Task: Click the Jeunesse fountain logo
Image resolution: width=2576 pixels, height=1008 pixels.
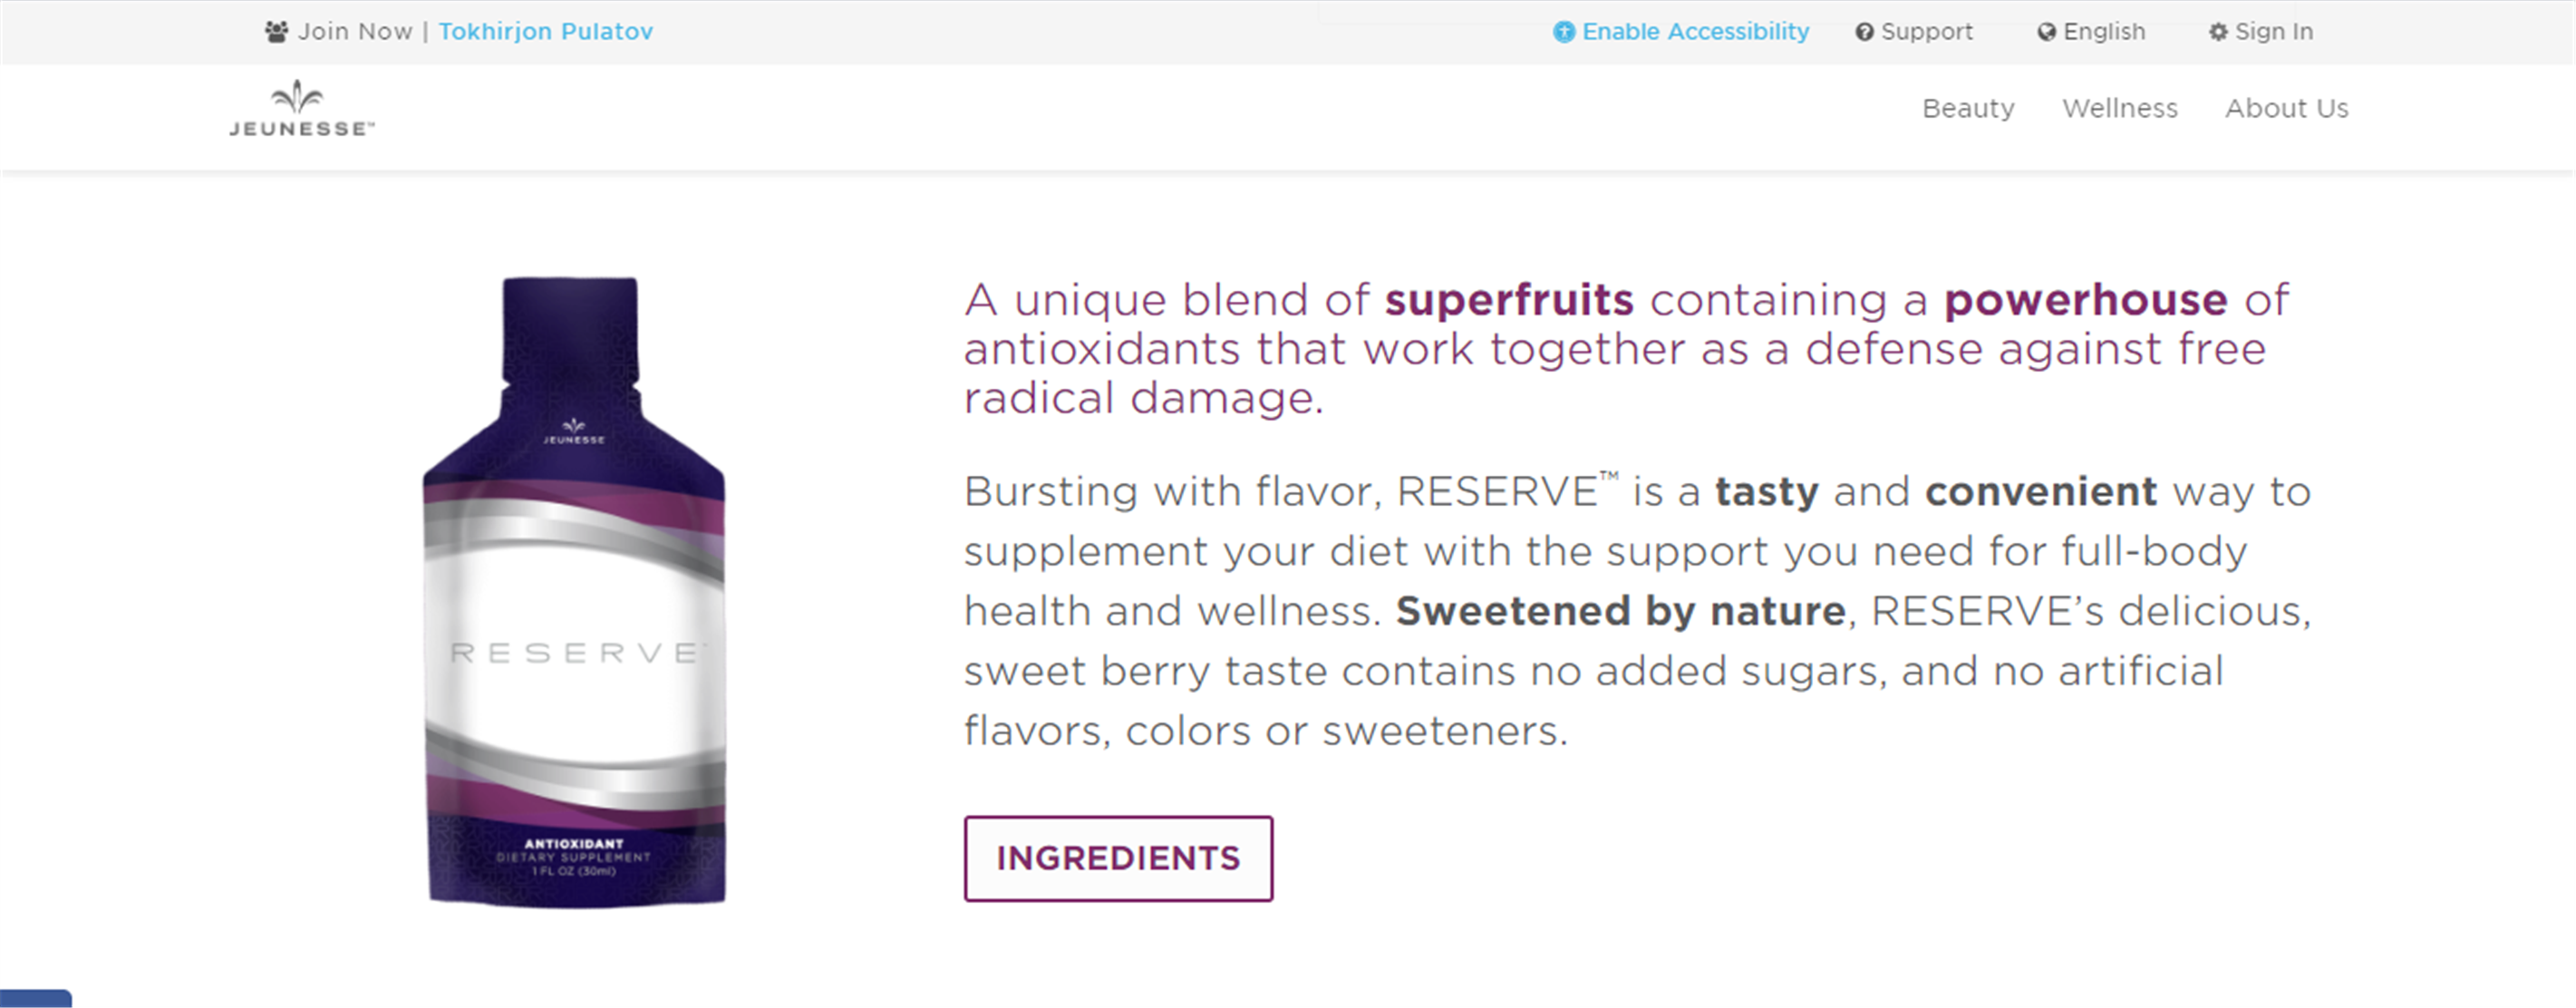Action: click(298, 97)
